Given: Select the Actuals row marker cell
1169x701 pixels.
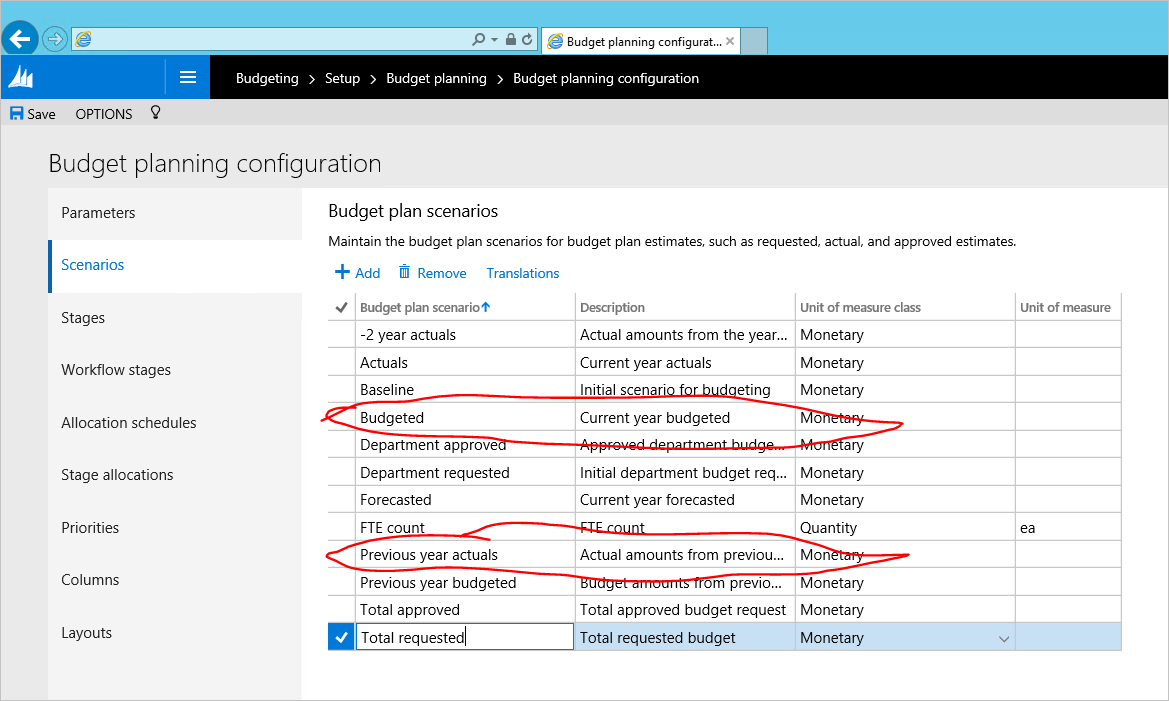Looking at the screenshot, I should tap(341, 362).
